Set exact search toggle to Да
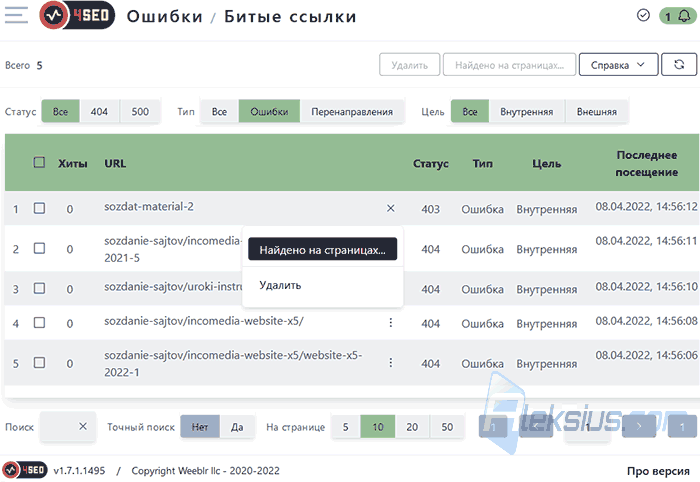Image resolution: width=700 pixels, height=482 pixels. 237,427
